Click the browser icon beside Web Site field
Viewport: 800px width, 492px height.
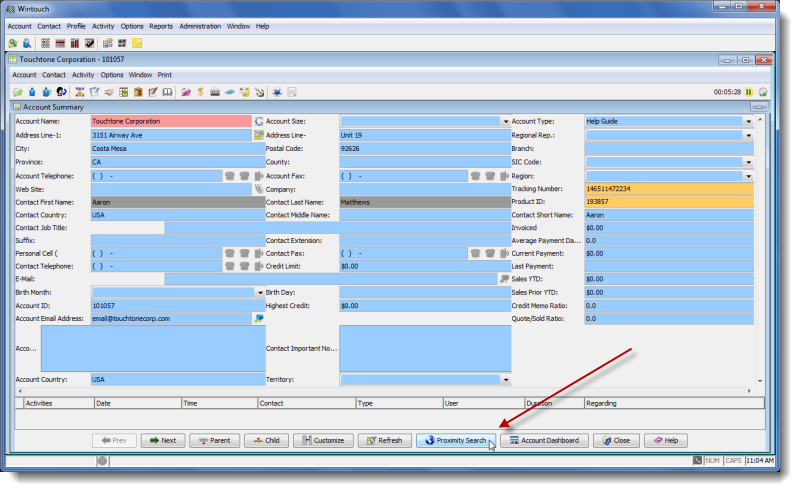[x=259, y=189]
